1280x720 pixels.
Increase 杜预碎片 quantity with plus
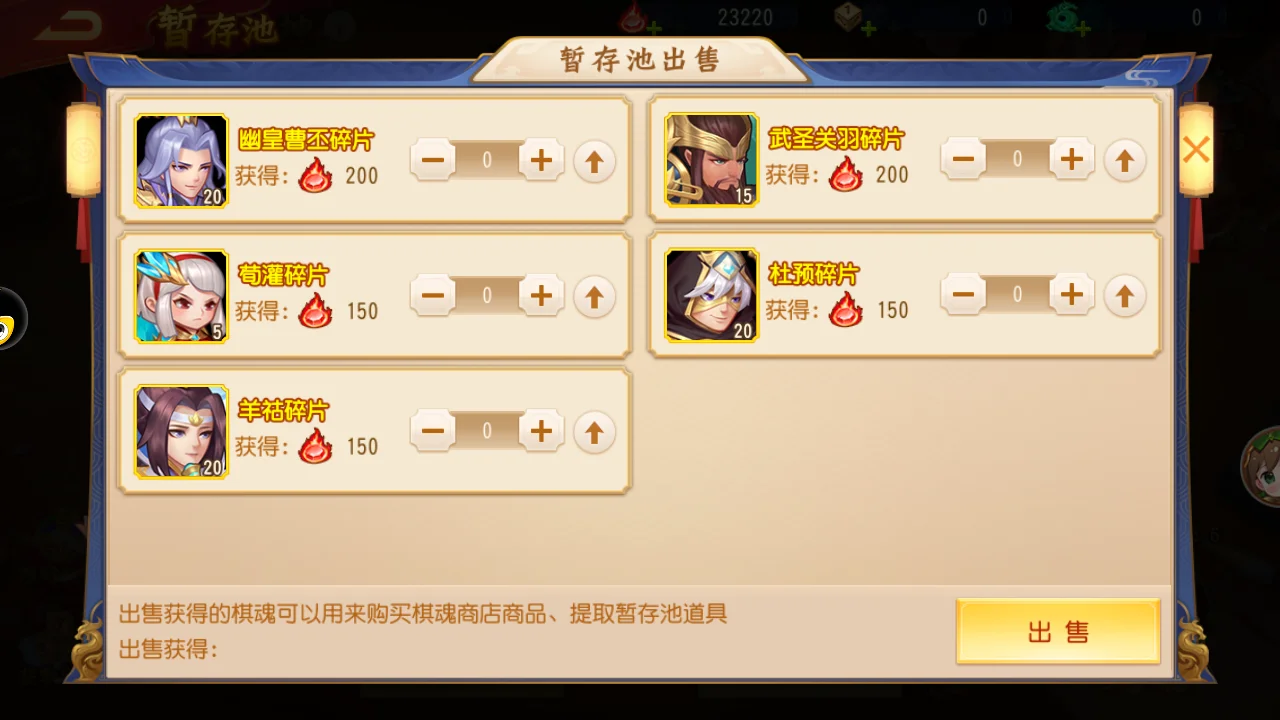[1071, 295]
